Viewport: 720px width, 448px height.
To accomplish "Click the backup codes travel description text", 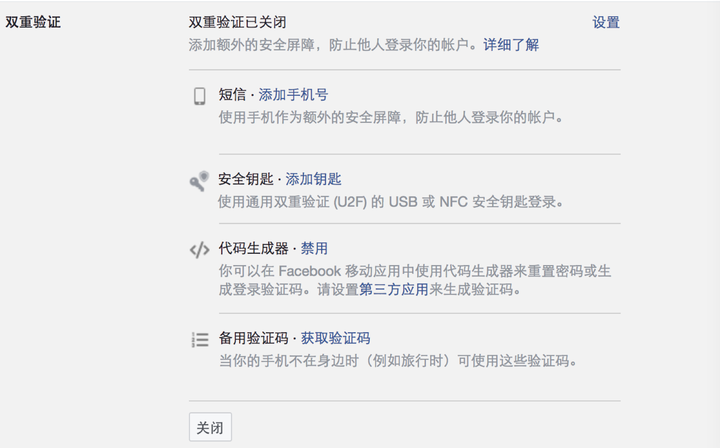I will (x=398, y=361).
